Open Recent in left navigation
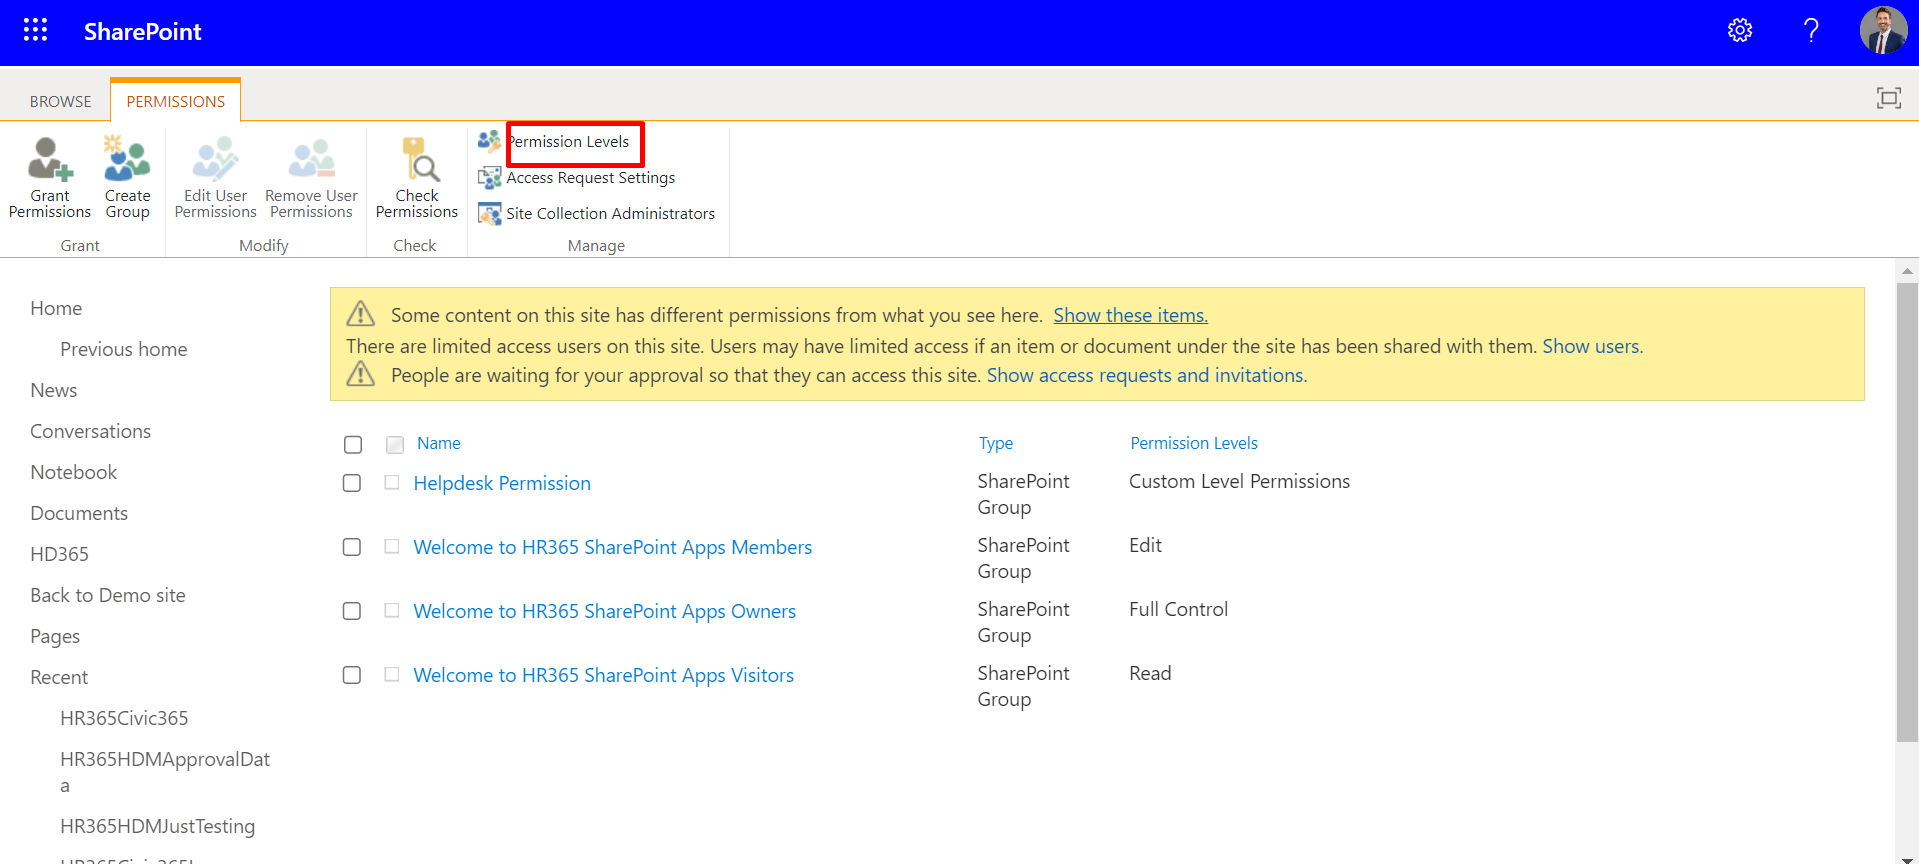 (x=59, y=677)
